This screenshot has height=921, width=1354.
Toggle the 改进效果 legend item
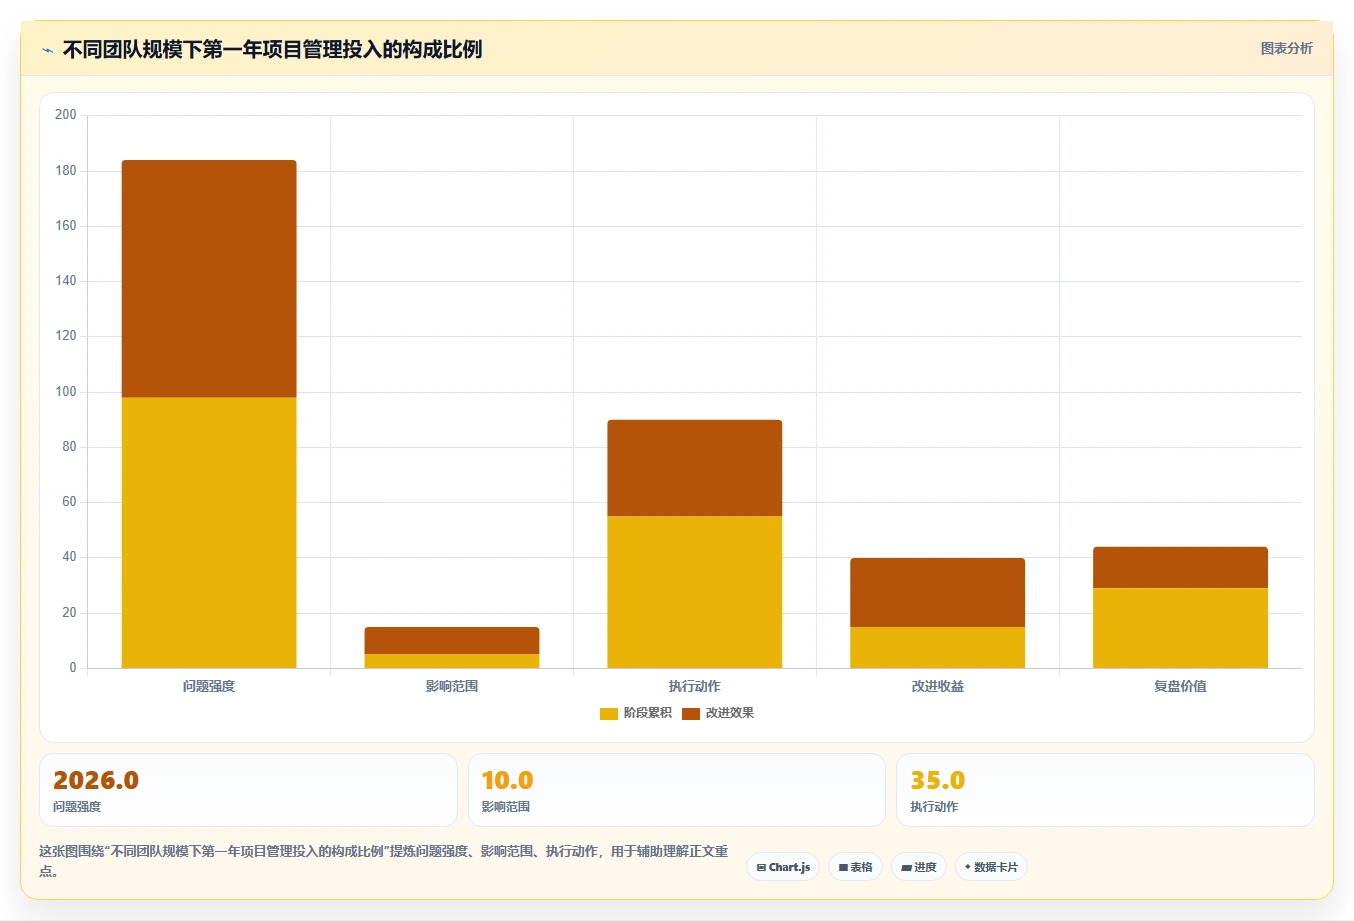(x=718, y=713)
